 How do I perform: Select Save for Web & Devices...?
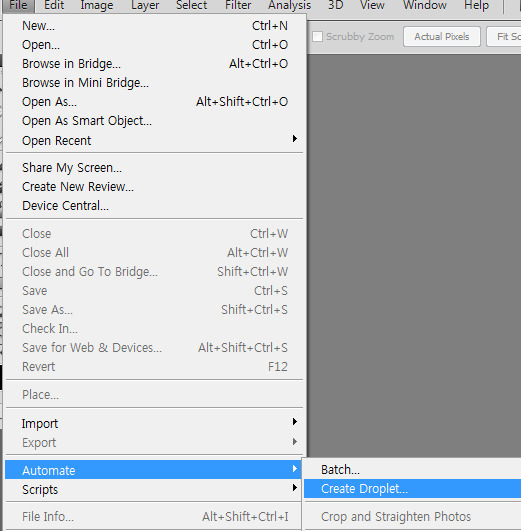(x=154, y=347)
